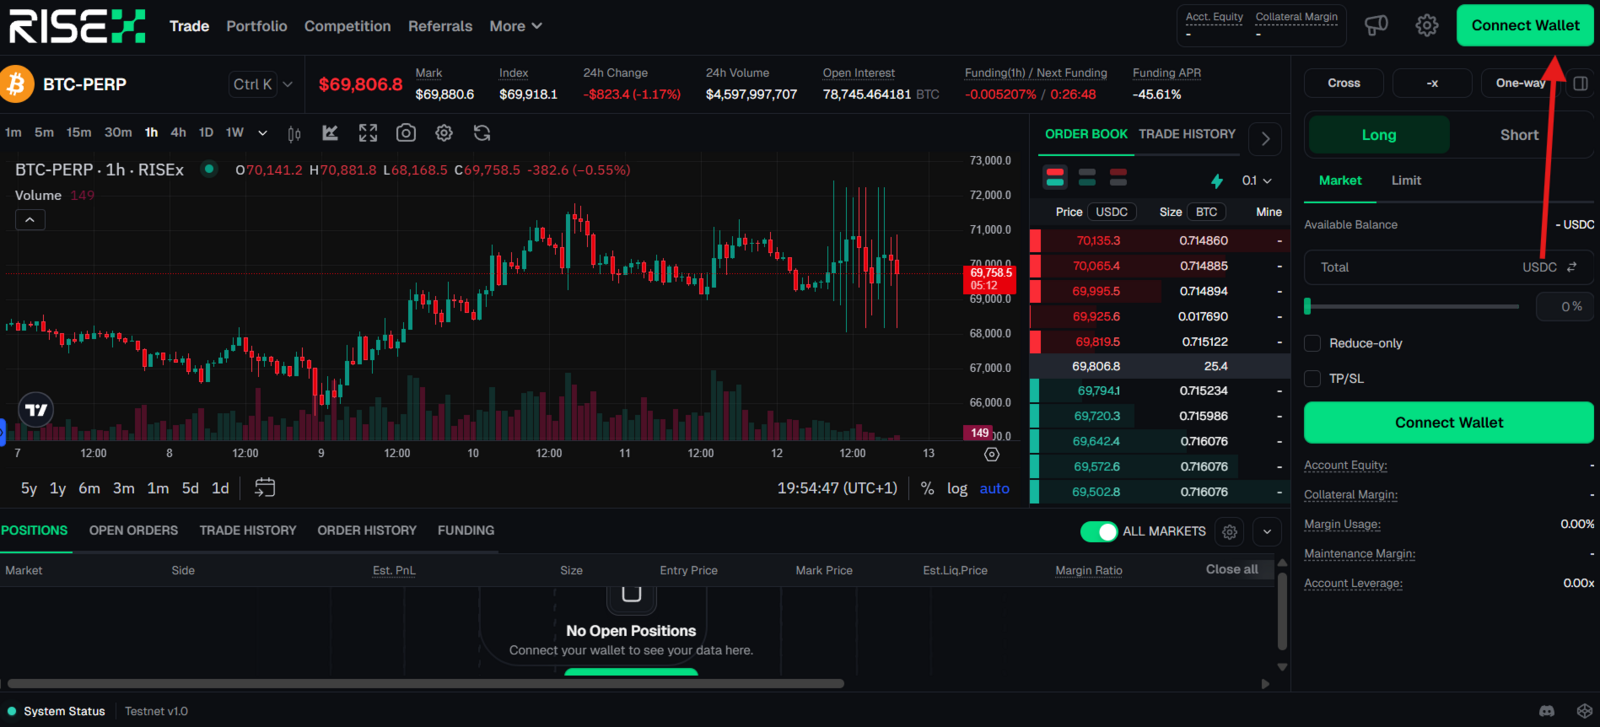The height and width of the screenshot is (727, 1600).
Task: Open the date range calendar icon
Action: pos(265,488)
